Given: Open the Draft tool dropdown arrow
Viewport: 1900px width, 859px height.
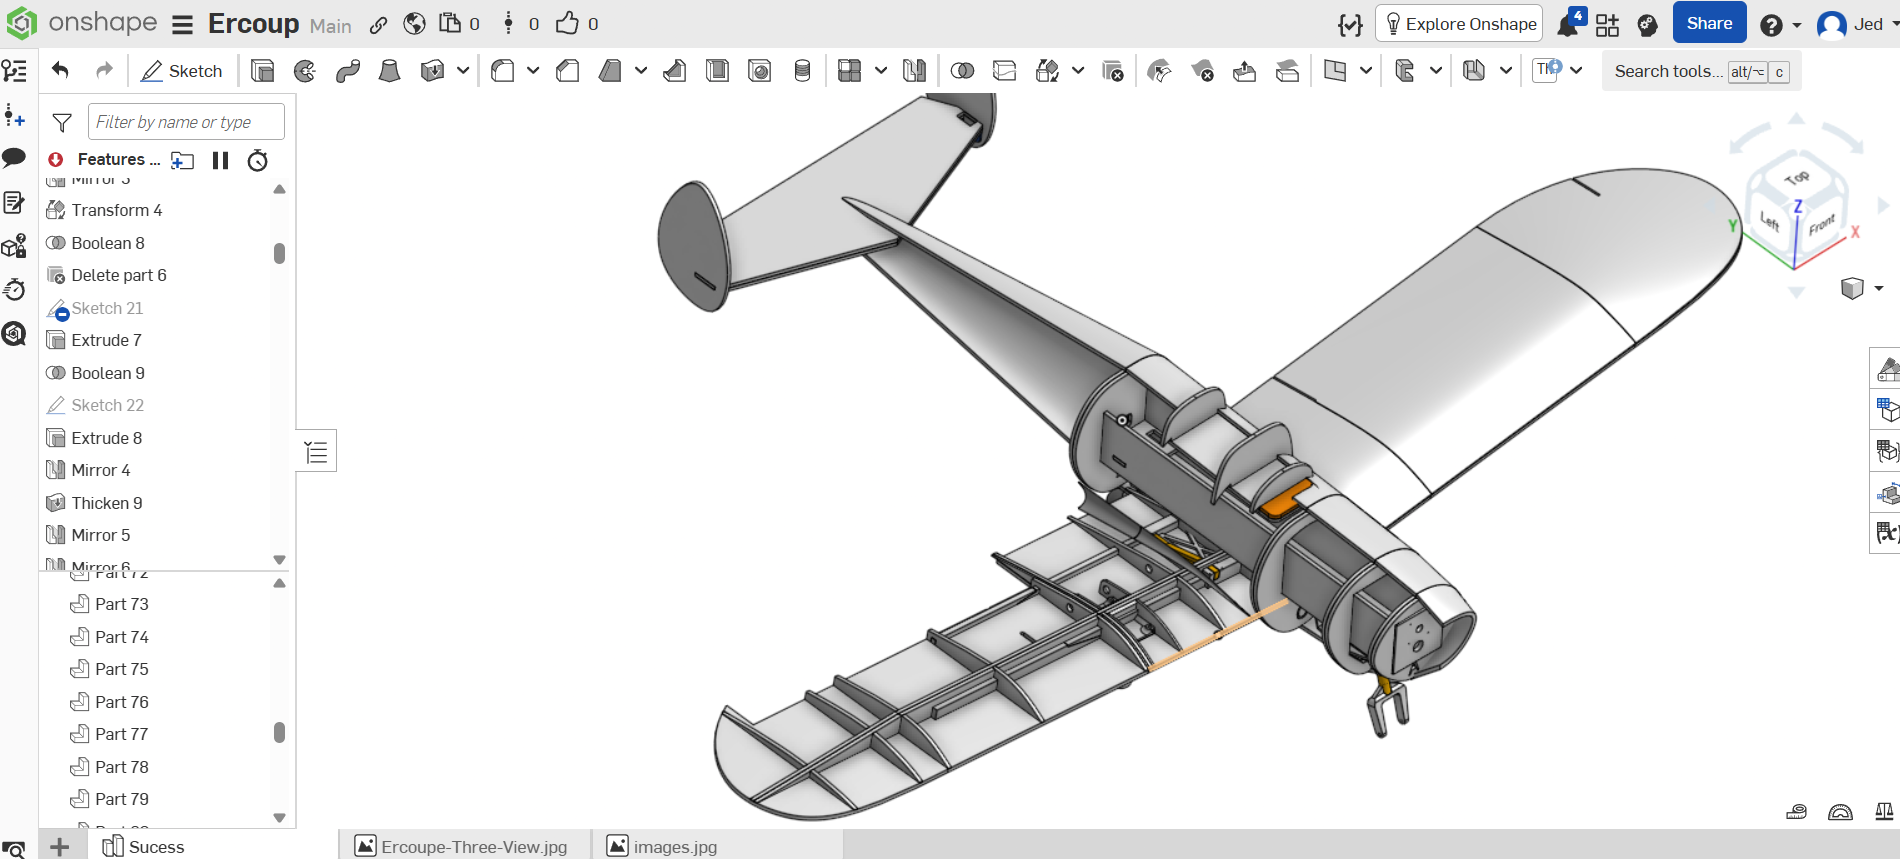Looking at the screenshot, I should tap(640, 71).
